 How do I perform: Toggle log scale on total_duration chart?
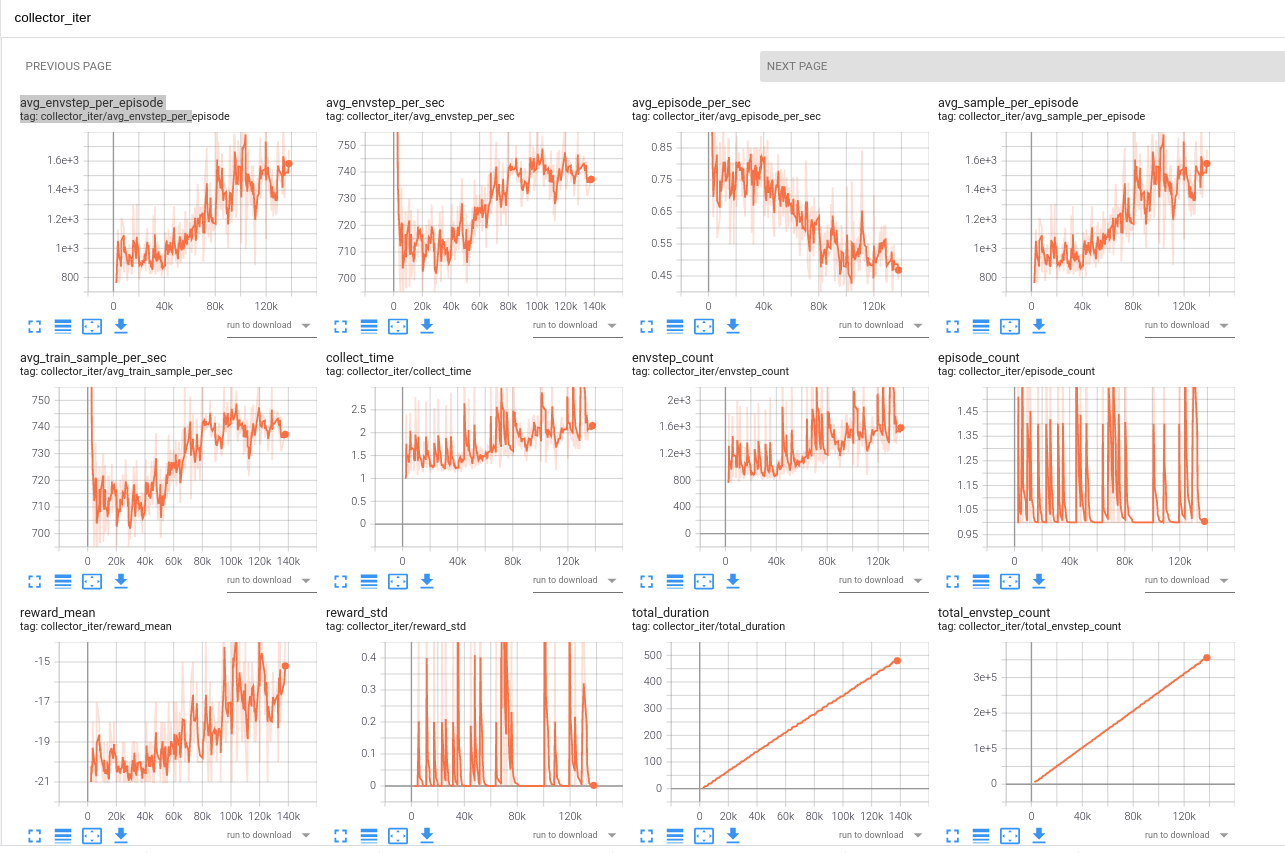[675, 836]
